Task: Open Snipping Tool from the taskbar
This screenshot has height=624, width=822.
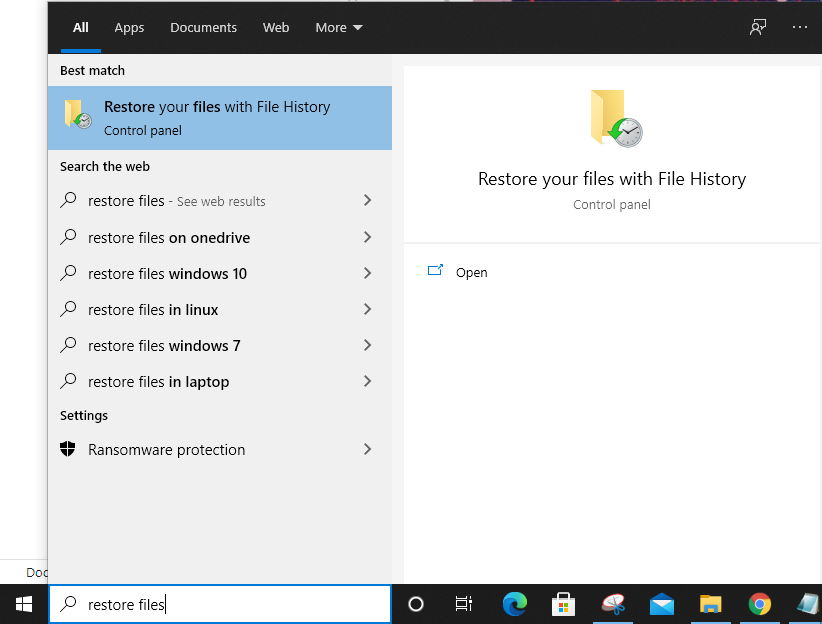Action: coord(613,604)
